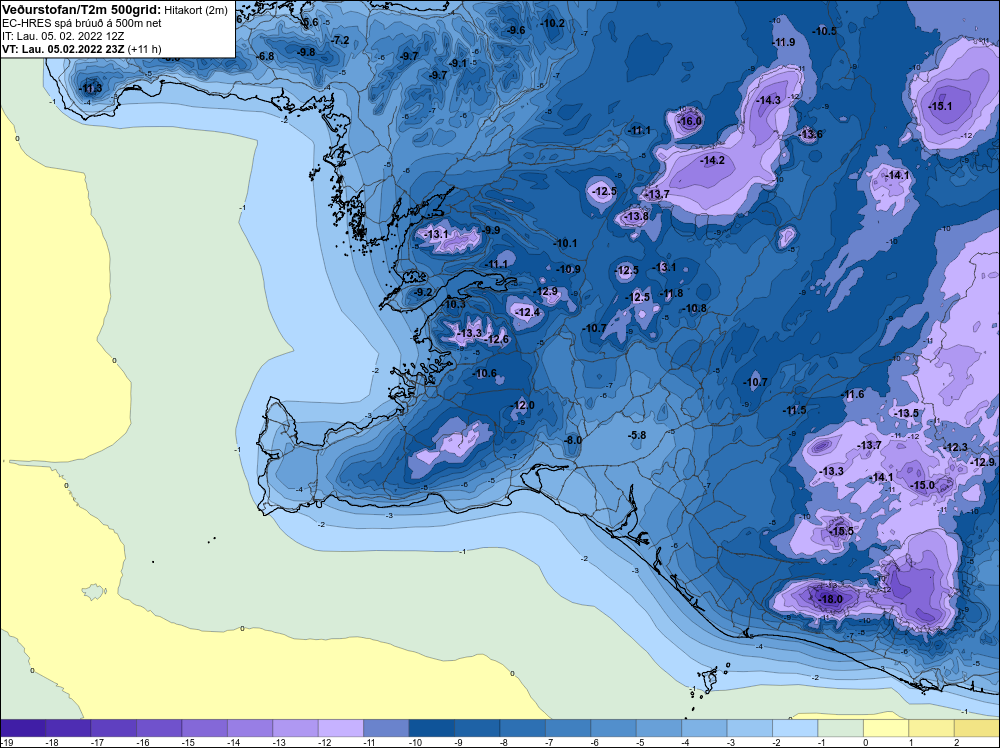Click the legend swatch between -2 and -1

[x=795, y=728]
